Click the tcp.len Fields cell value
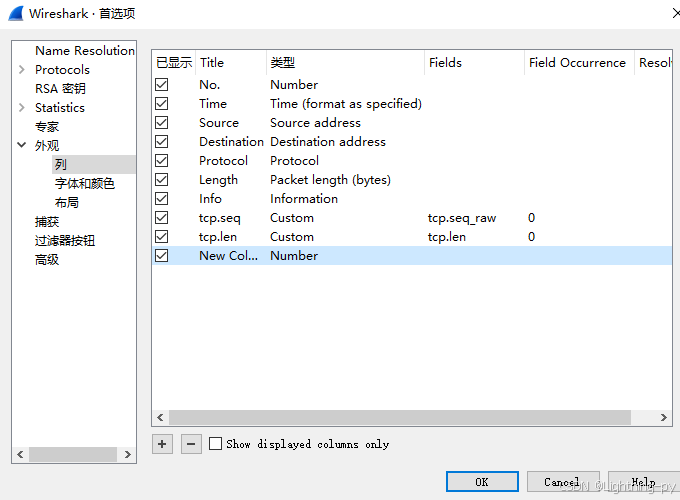Viewport: 680px width, 500px height. (x=447, y=237)
